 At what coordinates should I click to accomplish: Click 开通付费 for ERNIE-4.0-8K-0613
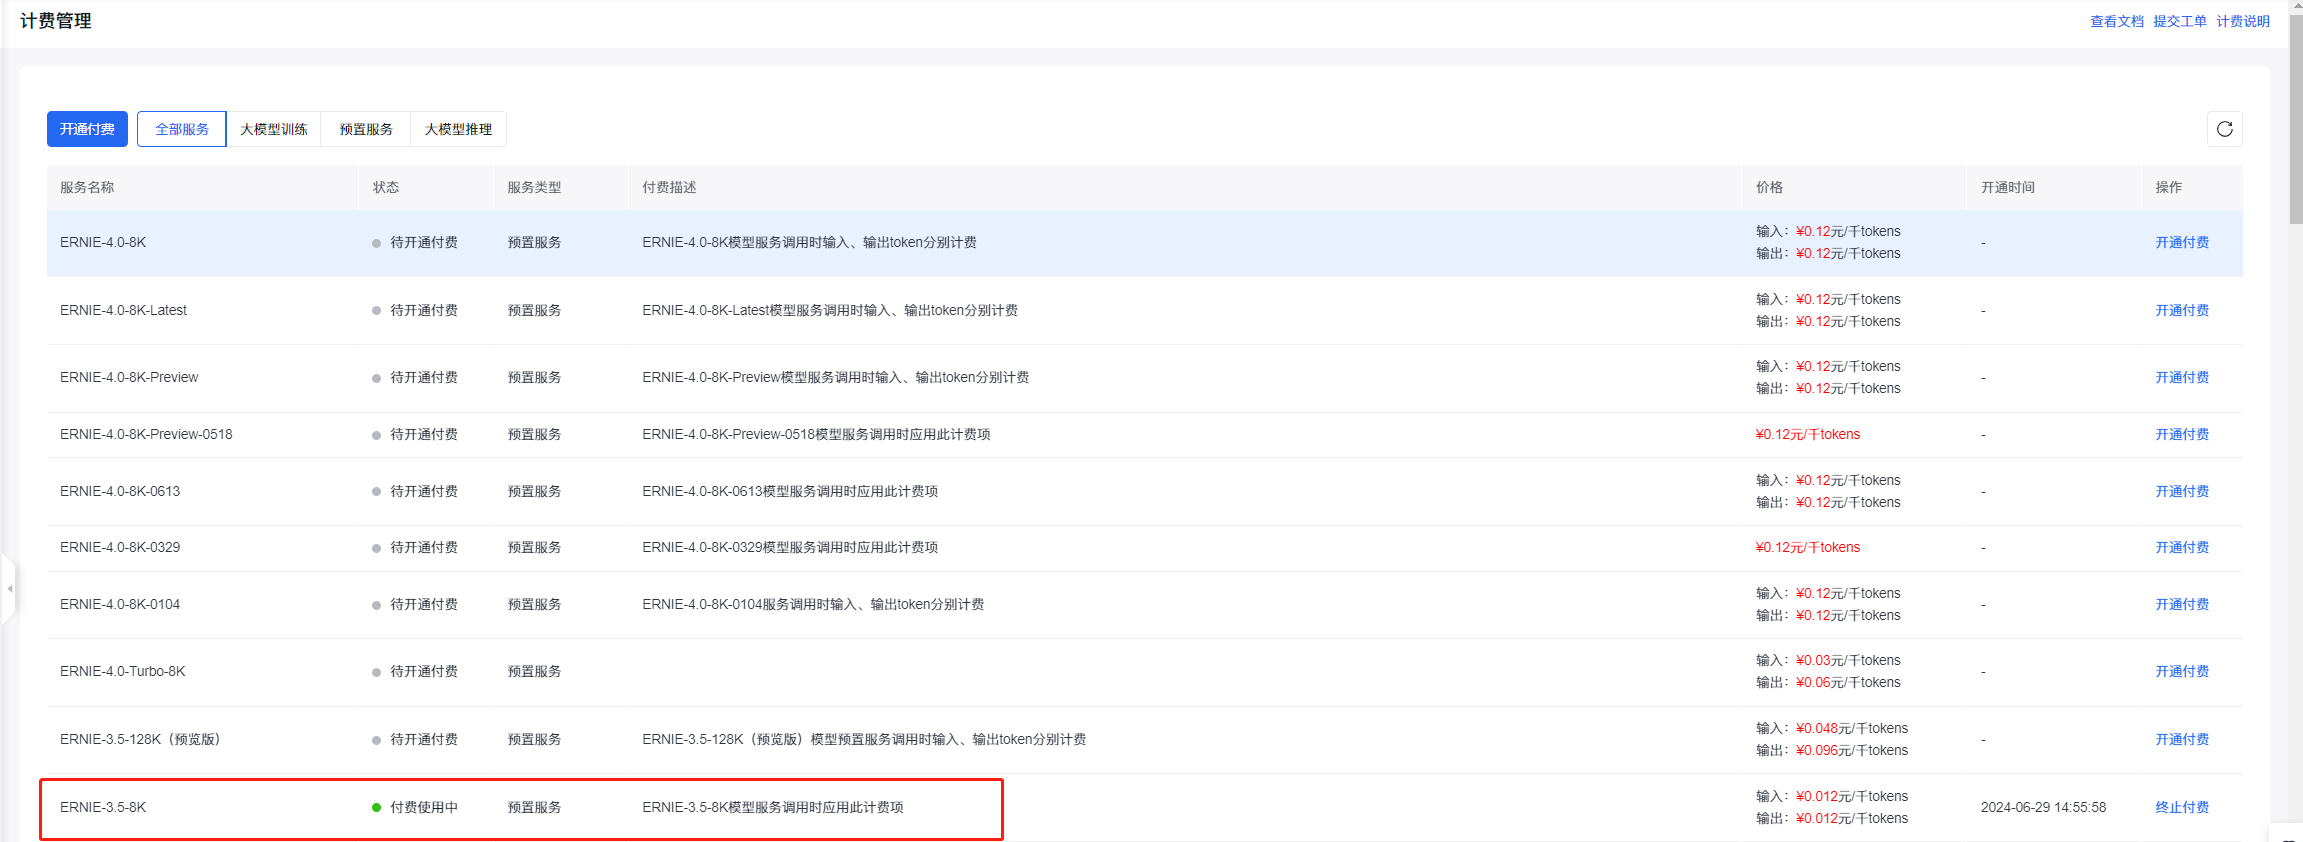pyautogui.click(x=2182, y=492)
